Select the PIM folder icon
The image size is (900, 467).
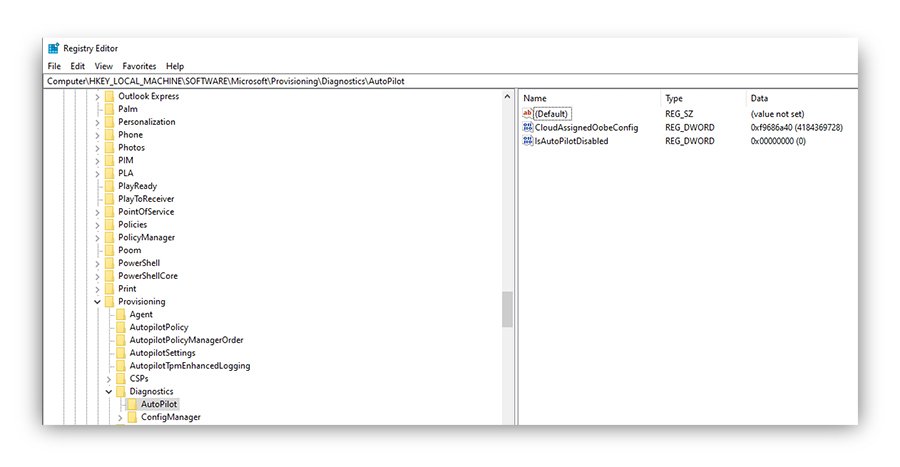coord(109,160)
